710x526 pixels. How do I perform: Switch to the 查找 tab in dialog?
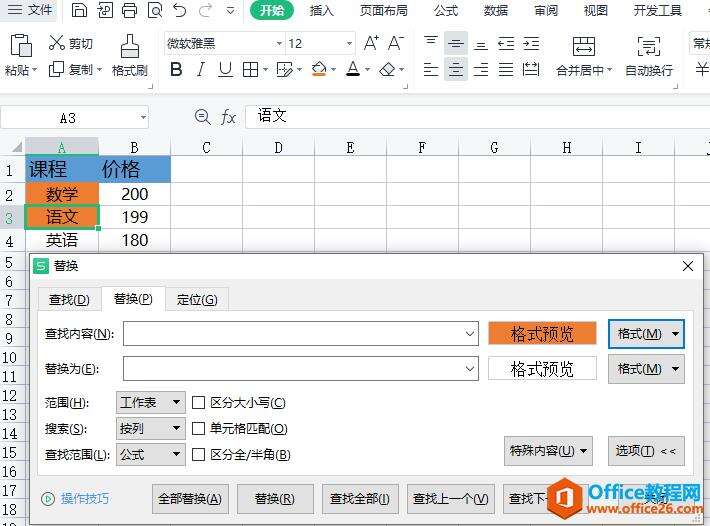click(x=69, y=300)
